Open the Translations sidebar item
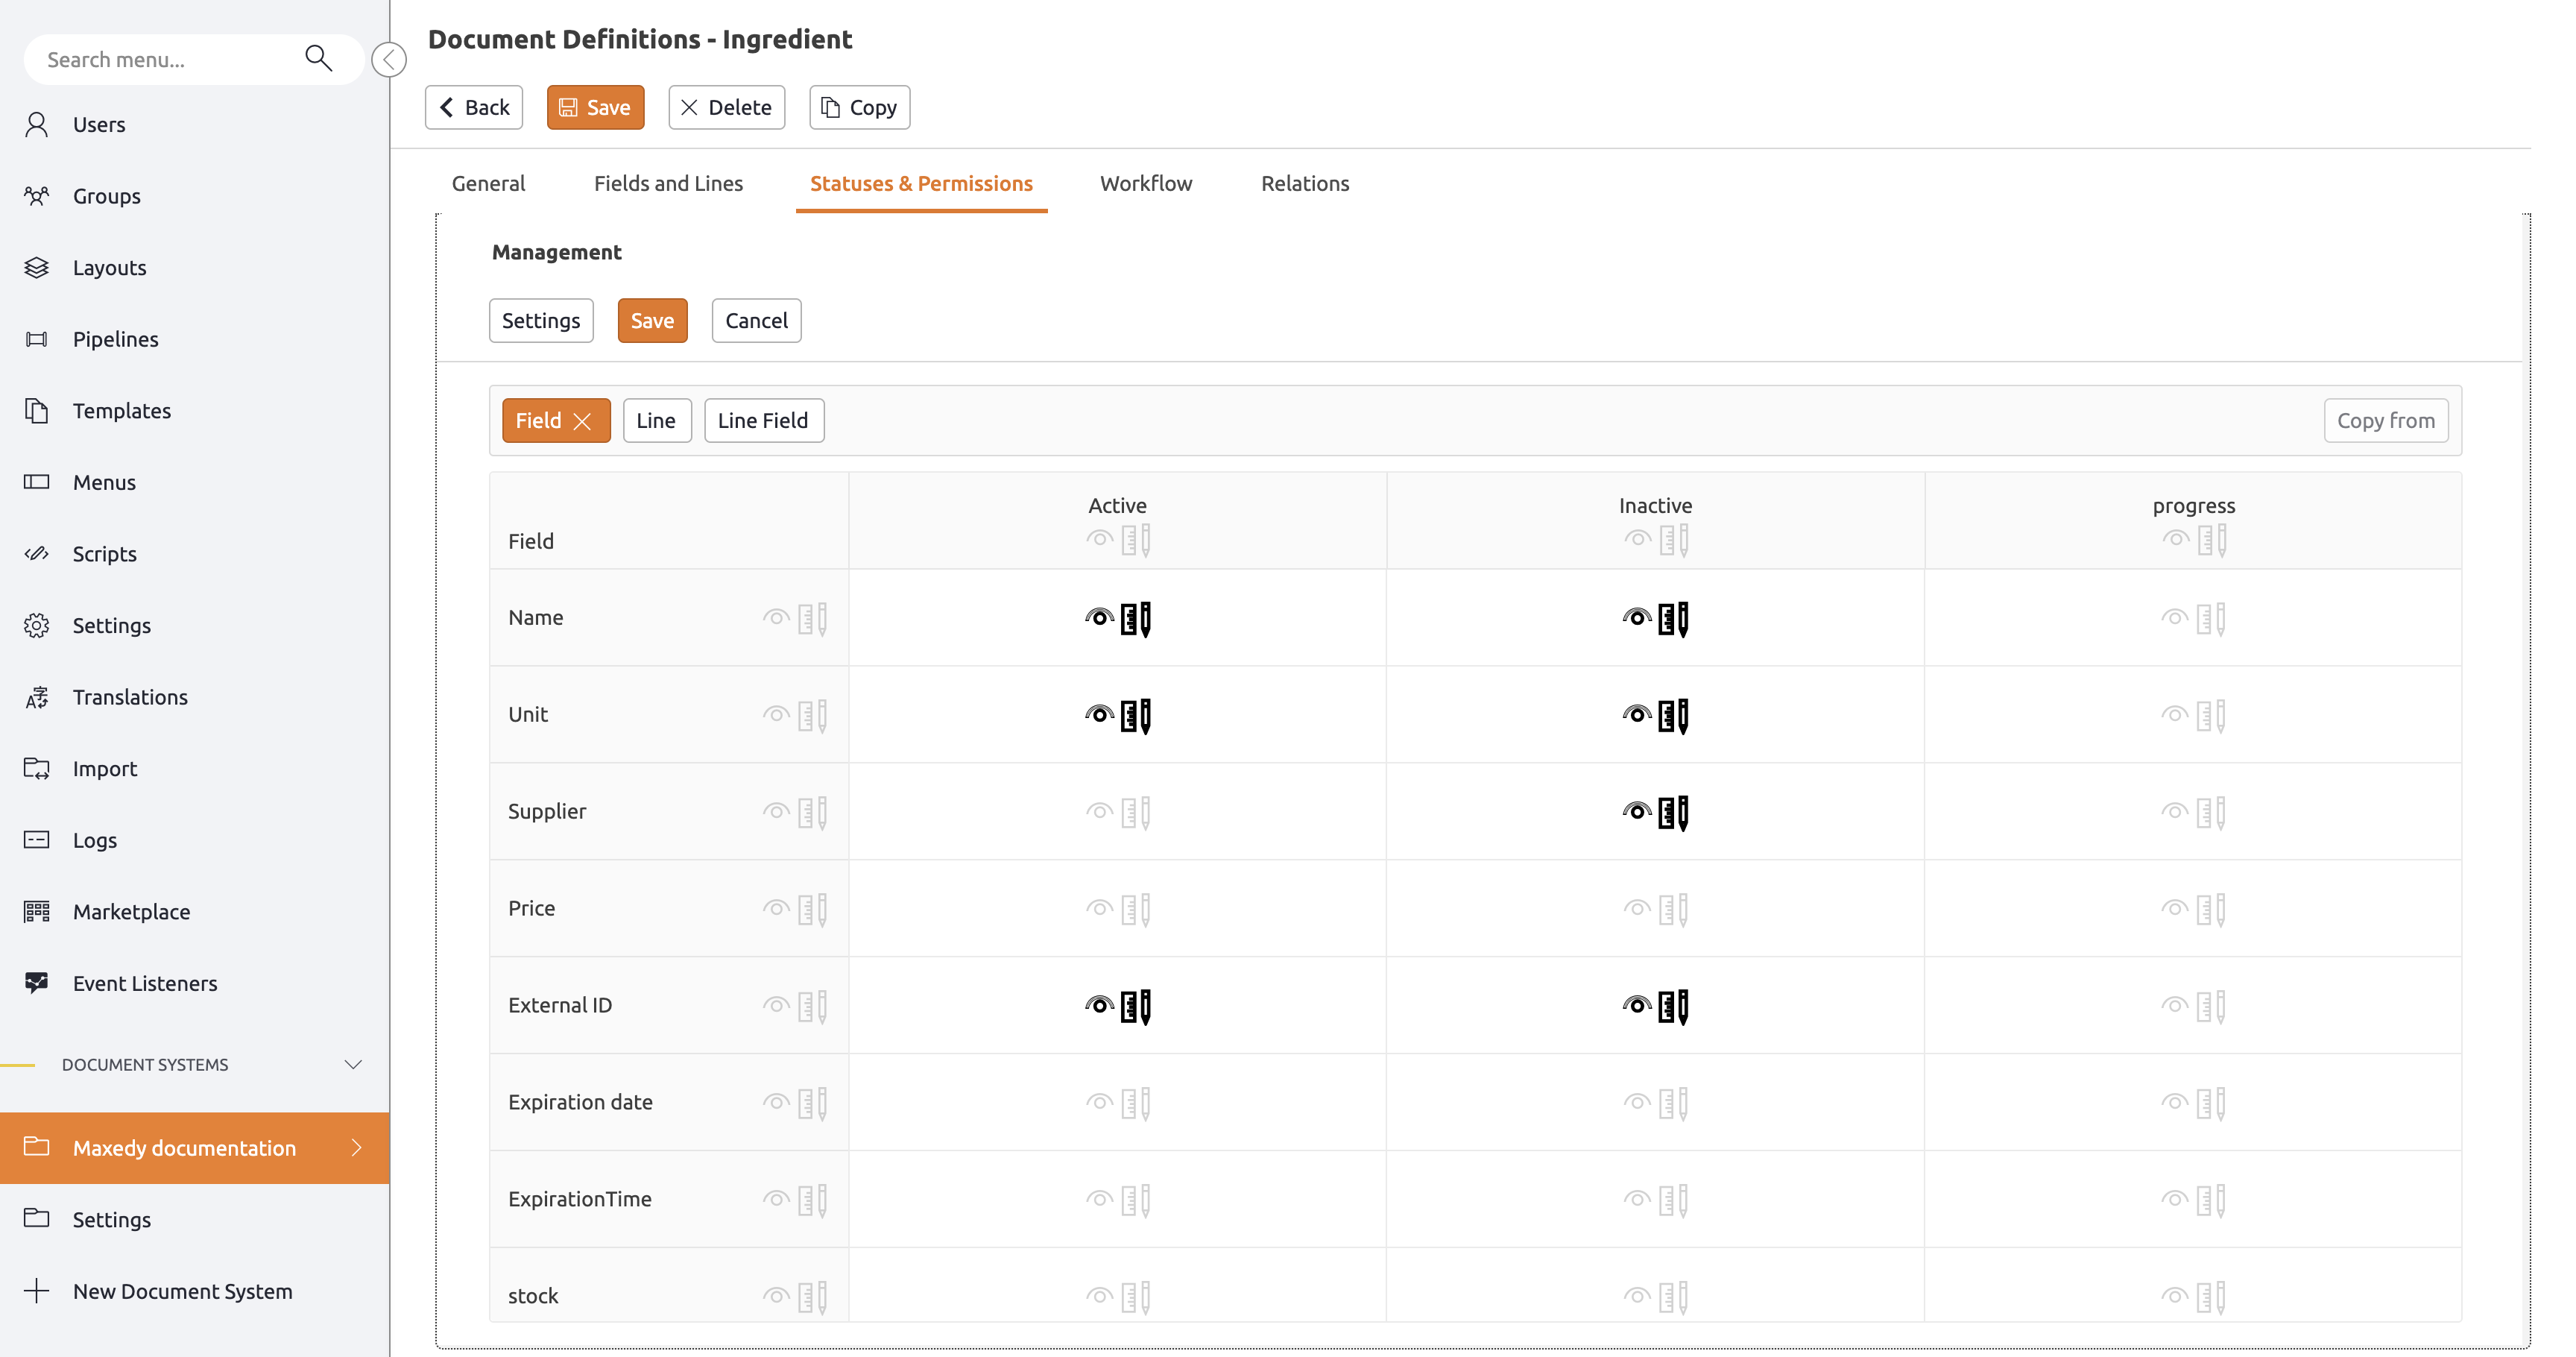The height and width of the screenshot is (1357, 2576). click(129, 697)
